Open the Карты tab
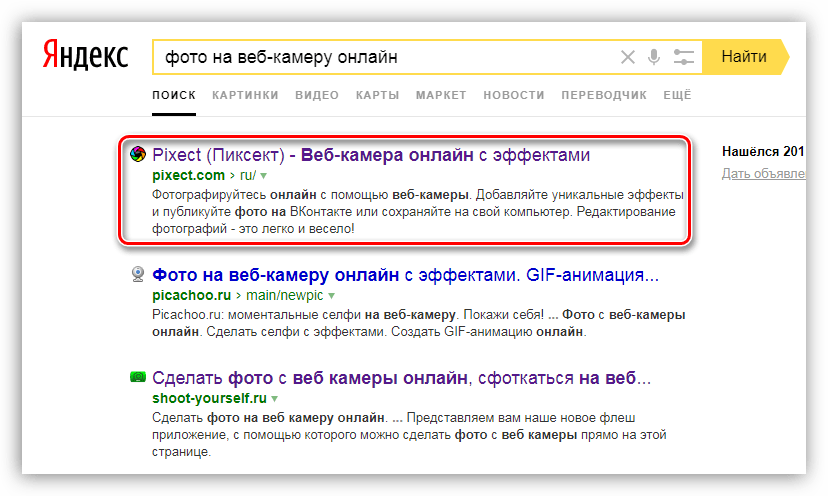This screenshot has height=496, width=828. pyautogui.click(x=377, y=95)
